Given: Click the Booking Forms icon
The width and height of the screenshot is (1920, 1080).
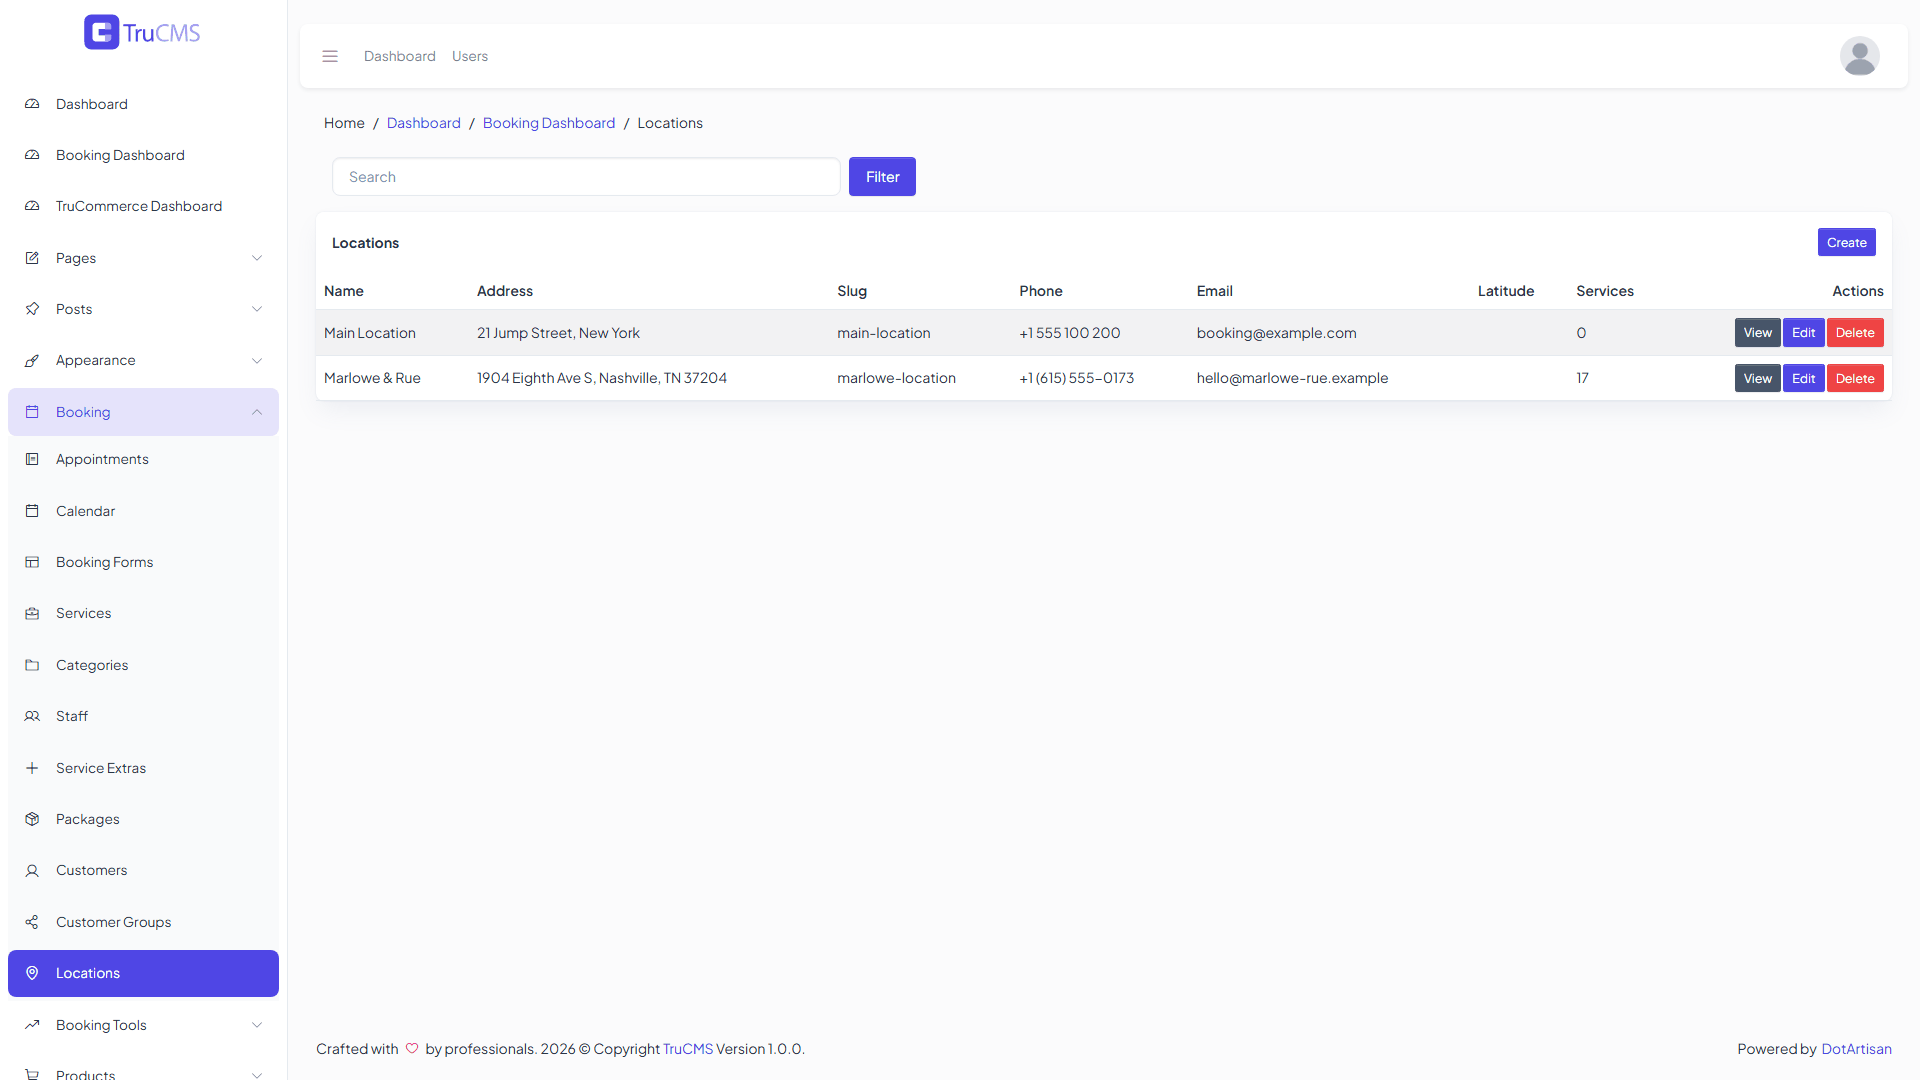Looking at the screenshot, I should coord(32,562).
